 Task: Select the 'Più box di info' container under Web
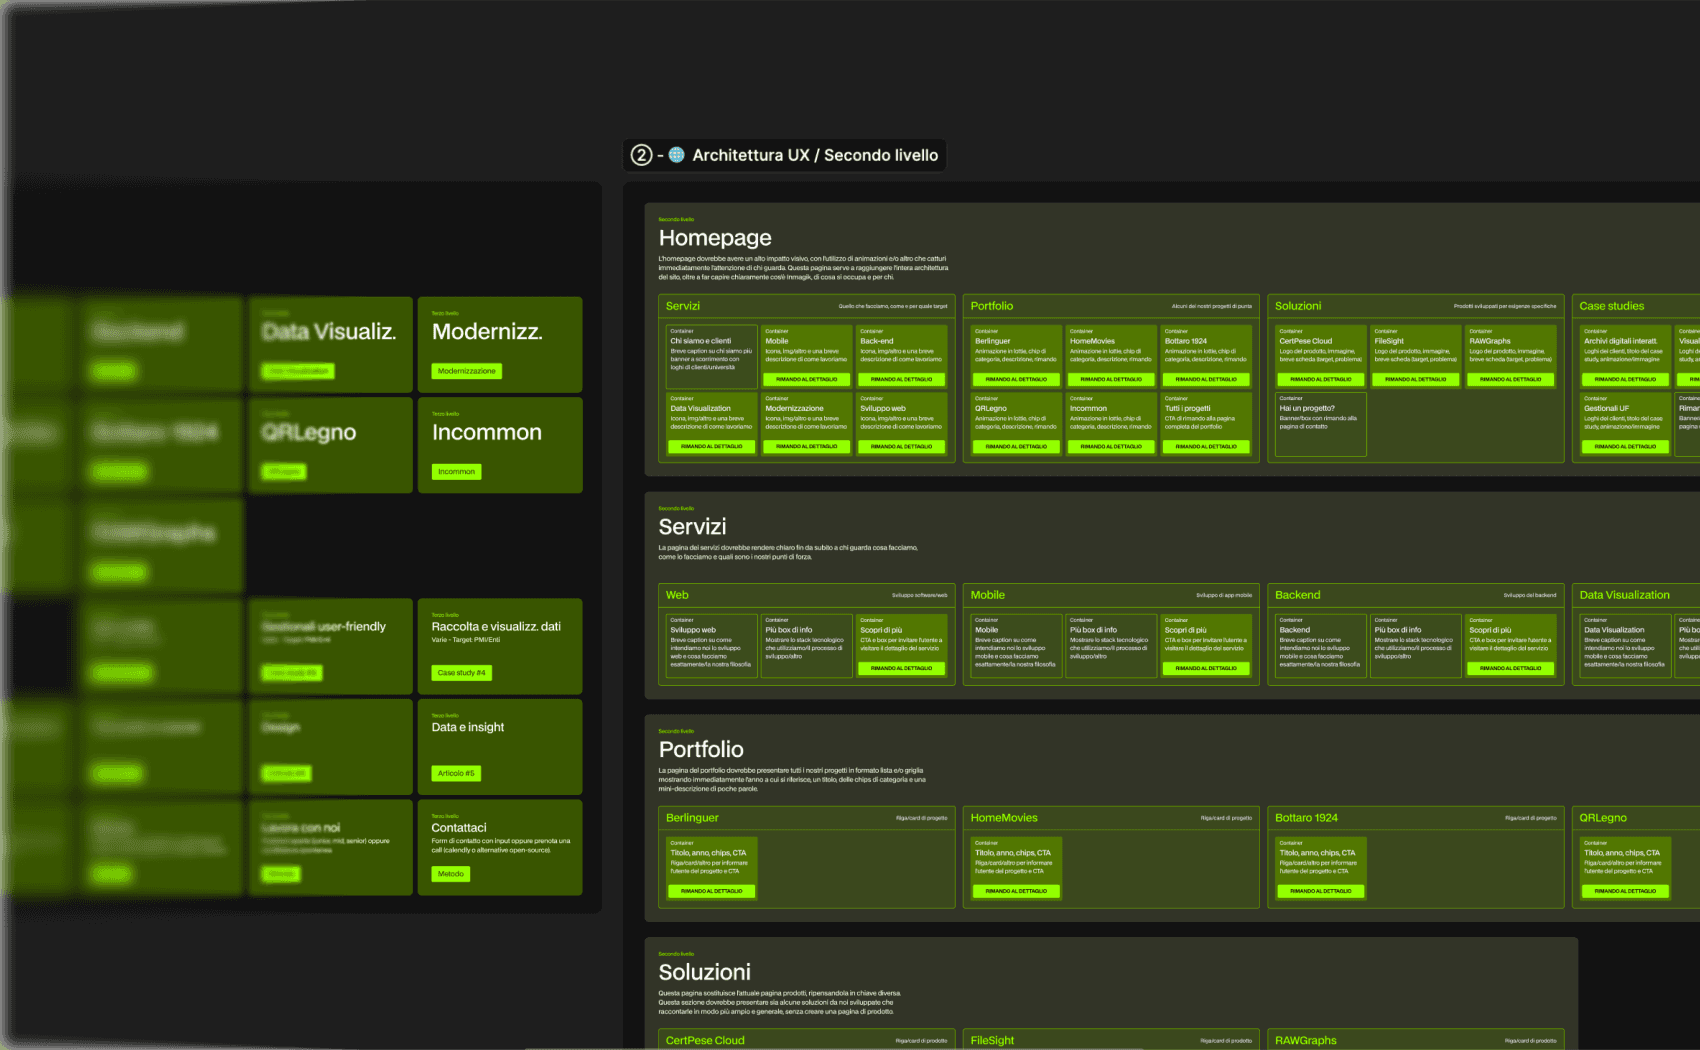[x=807, y=646]
